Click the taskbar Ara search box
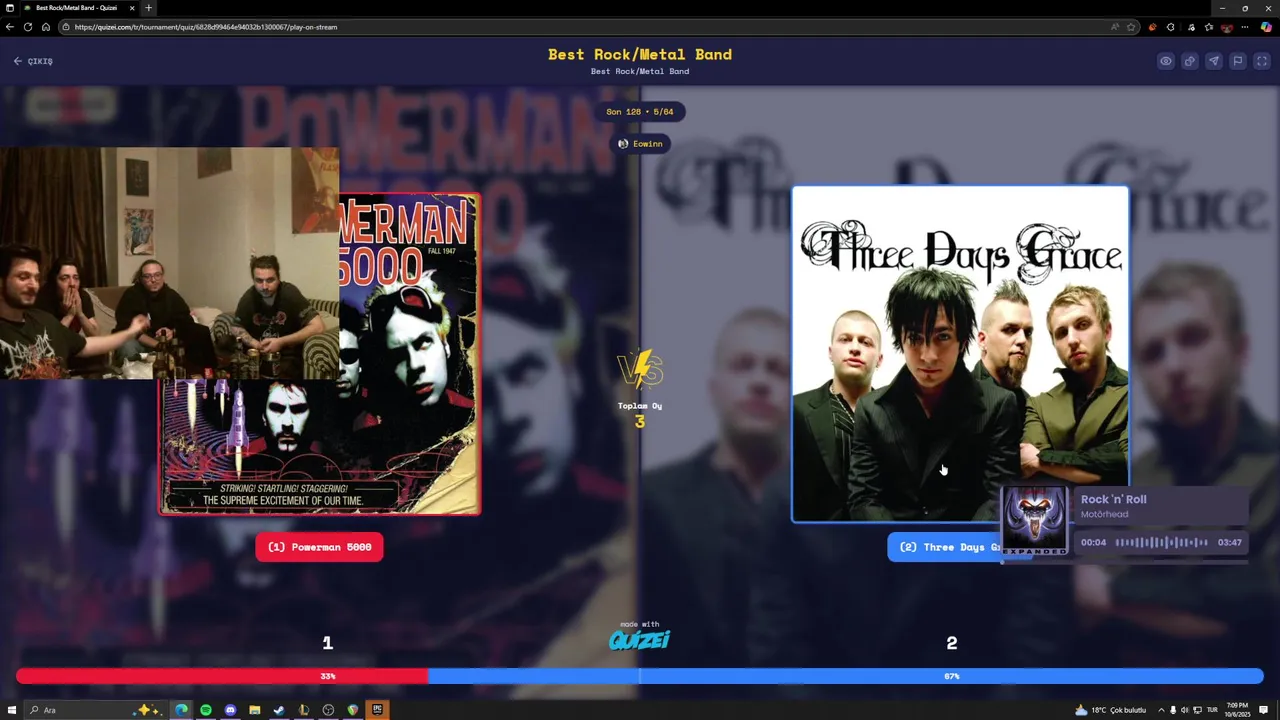 tap(95, 710)
